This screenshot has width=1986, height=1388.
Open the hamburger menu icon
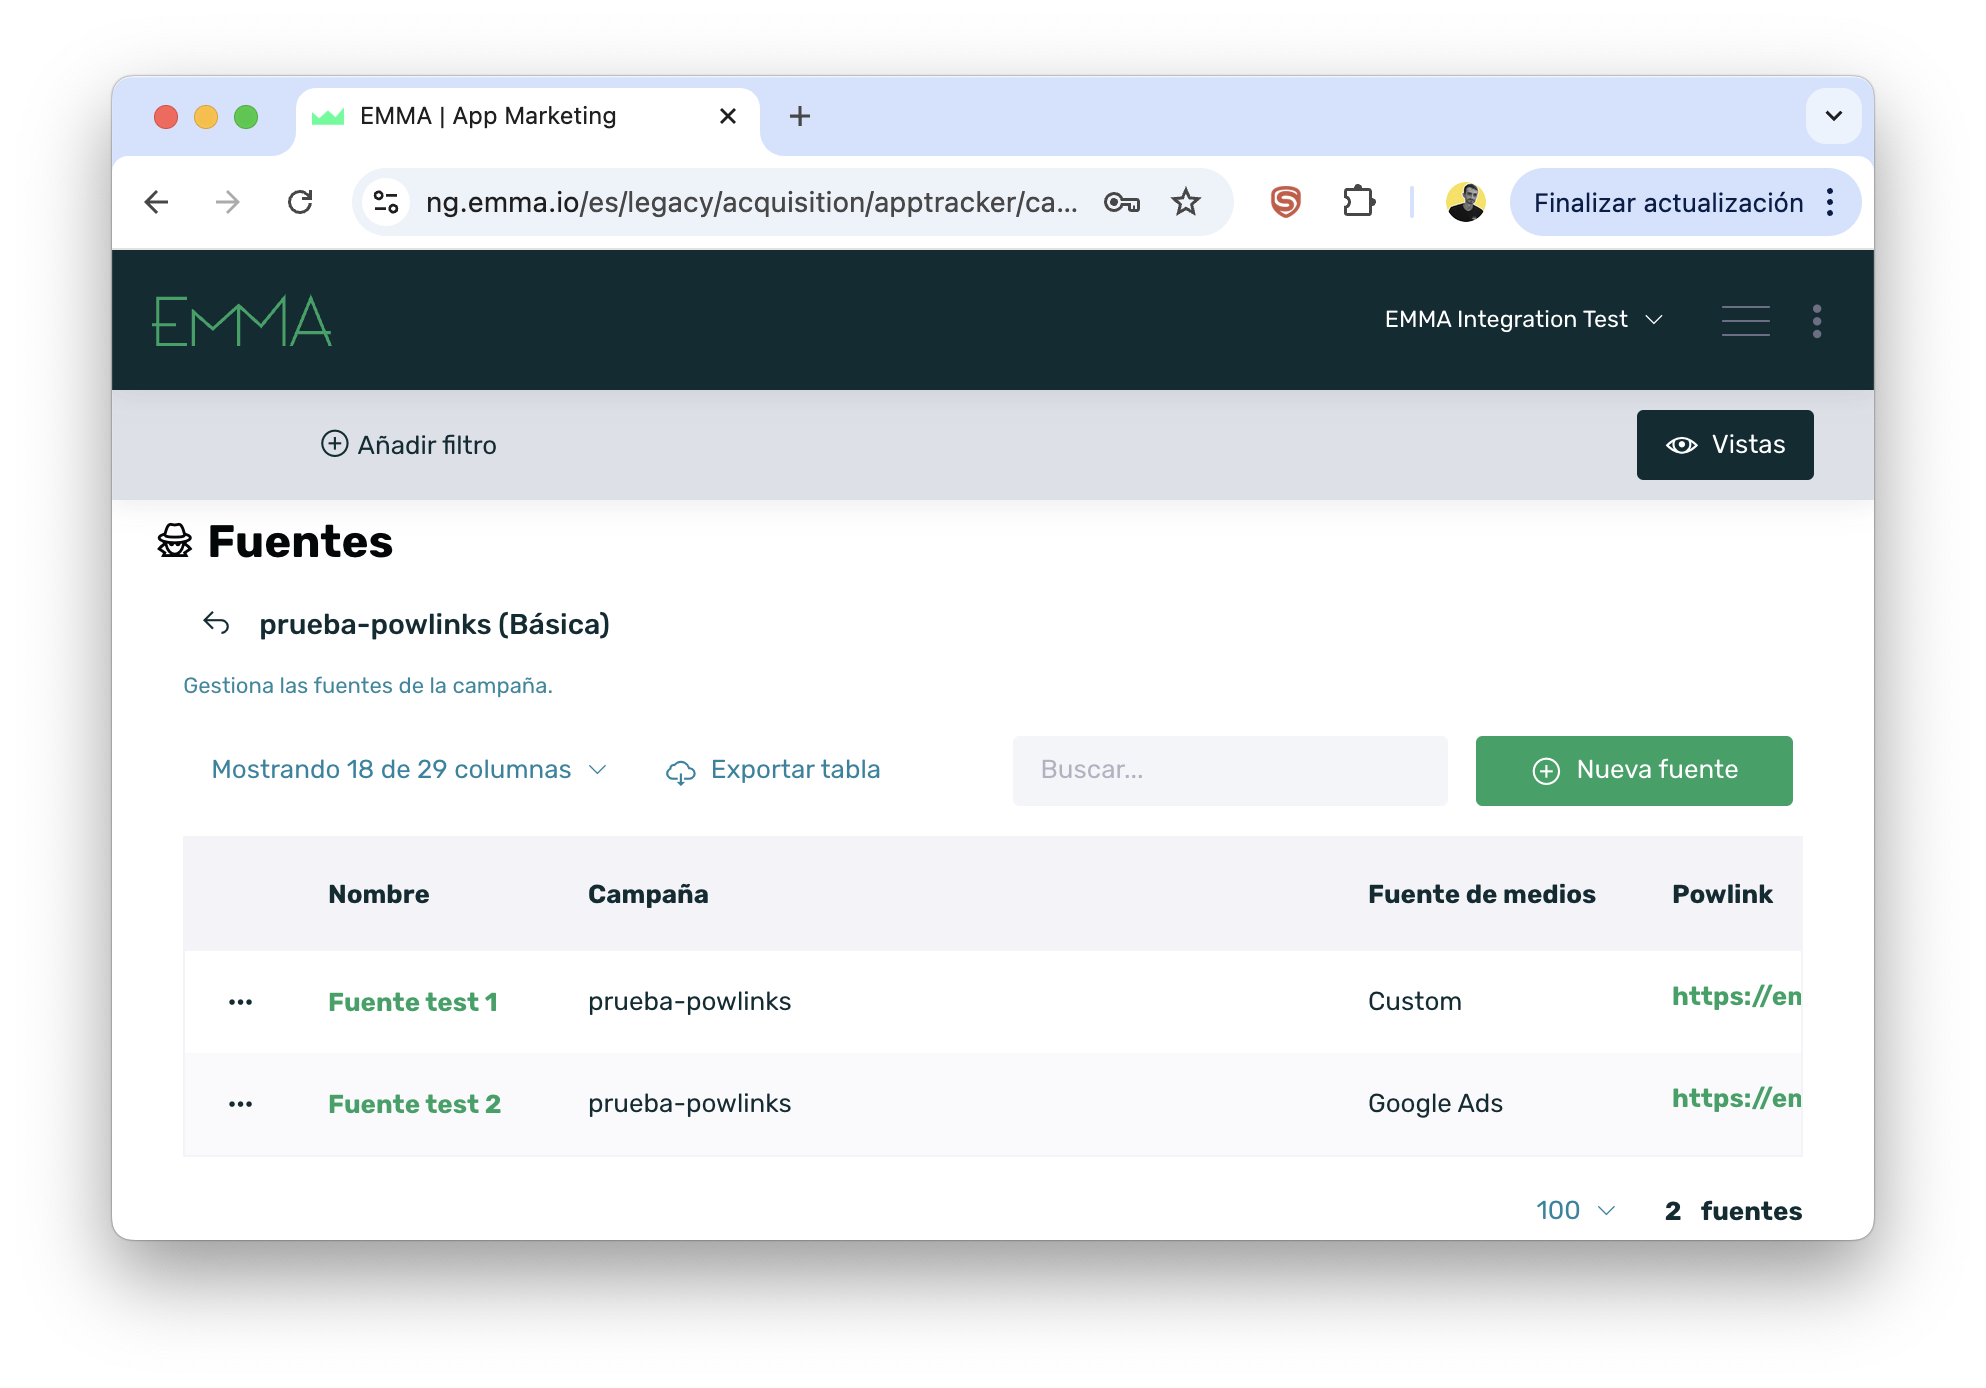[1745, 321]
